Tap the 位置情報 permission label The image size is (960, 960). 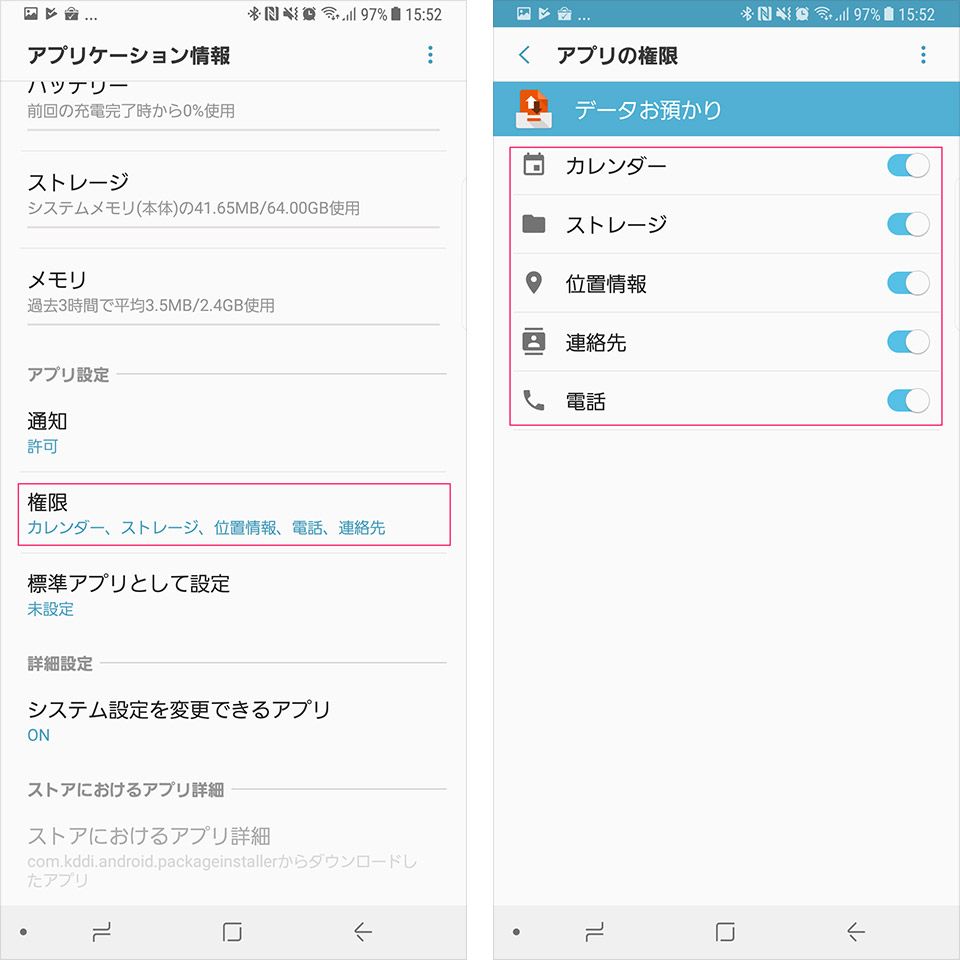[x=606, y=283]
